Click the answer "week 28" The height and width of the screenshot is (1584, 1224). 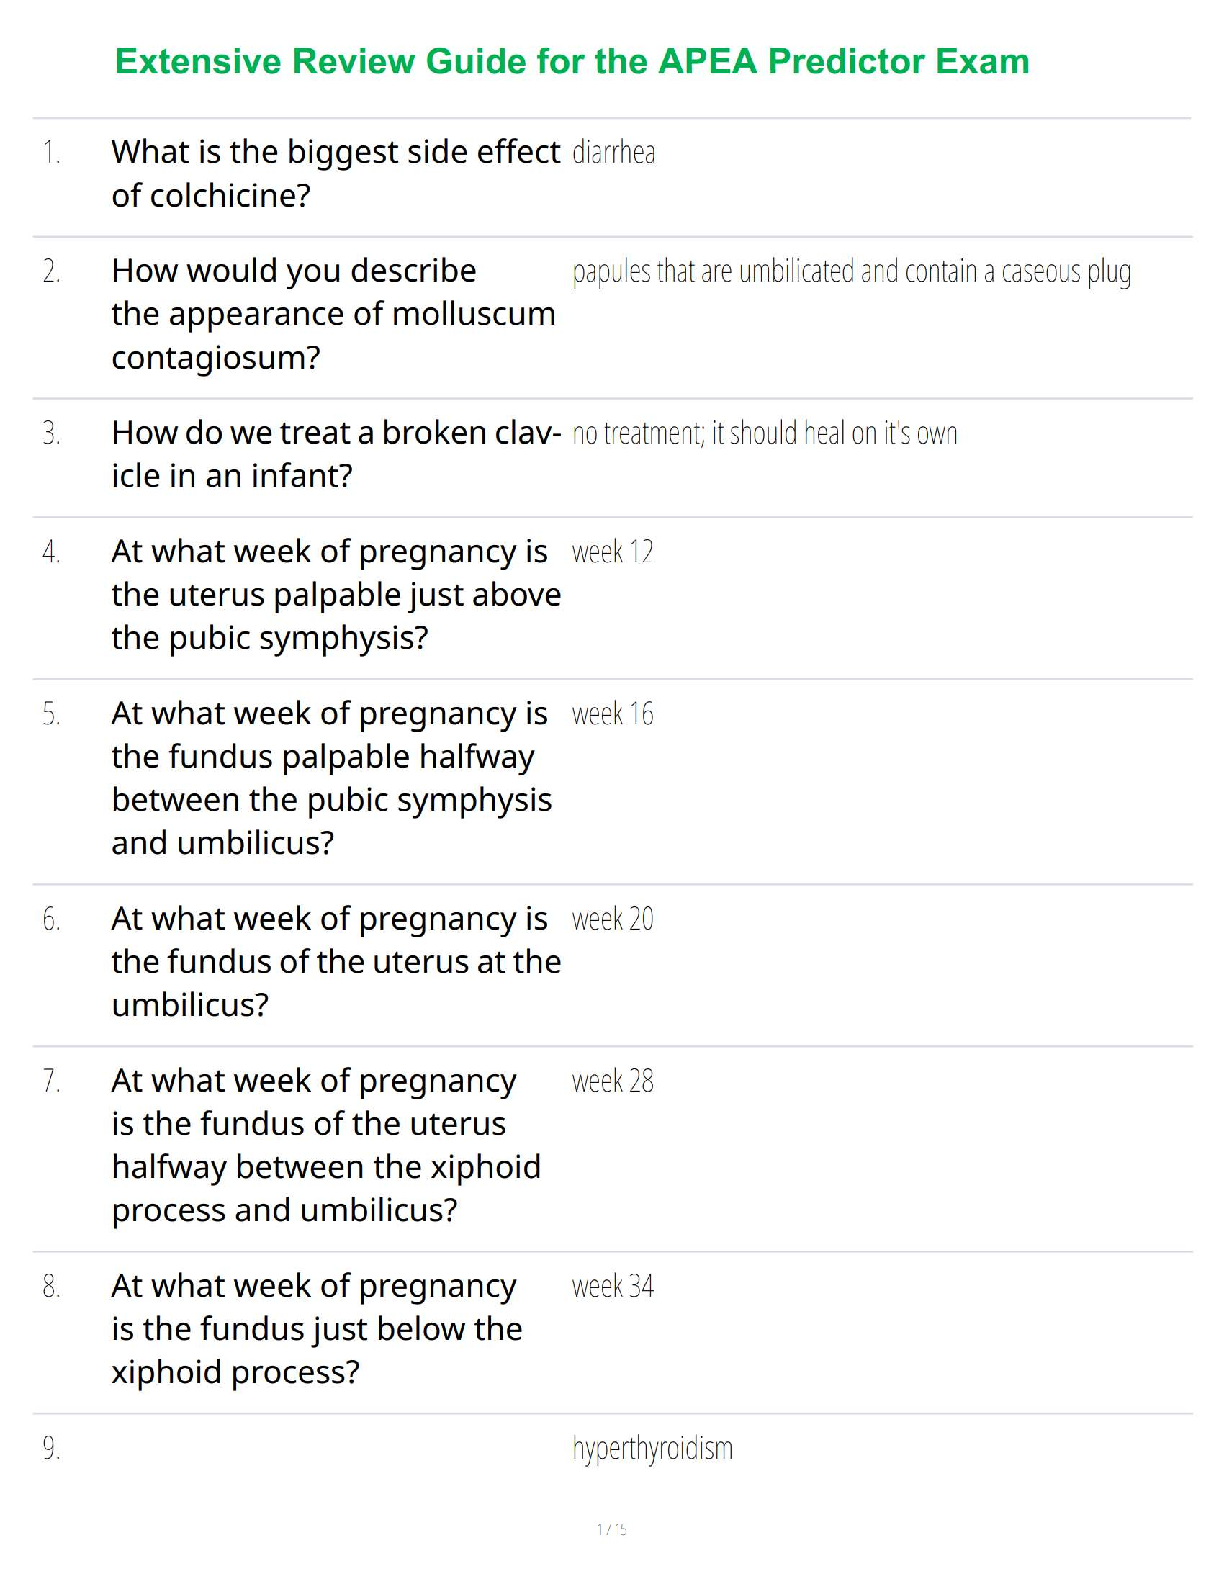[x=612, y=1082]
